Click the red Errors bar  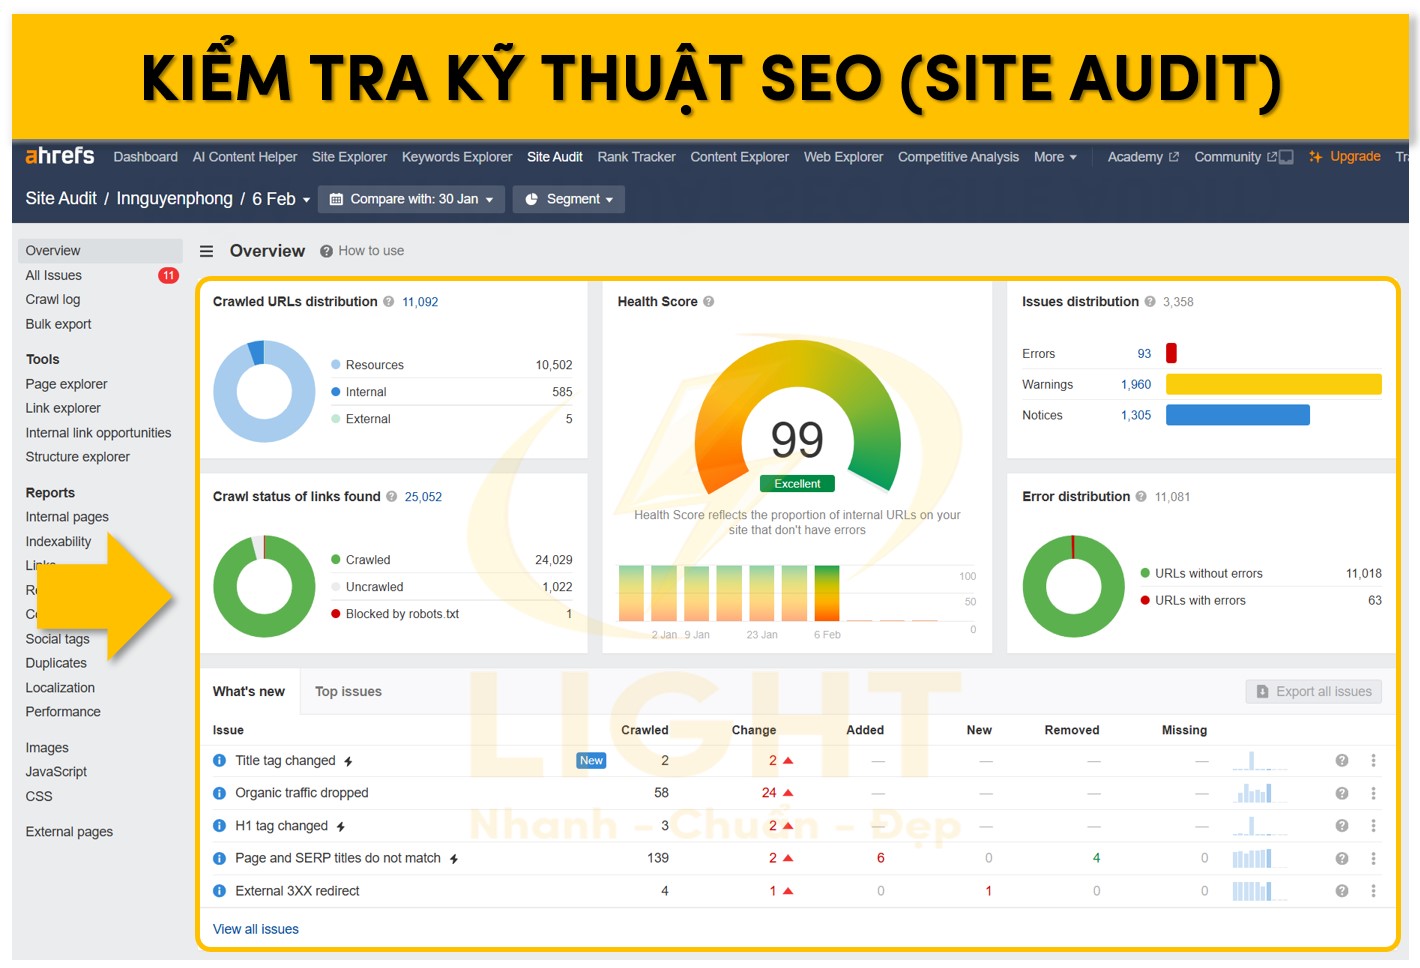(x=1171, y=353)
